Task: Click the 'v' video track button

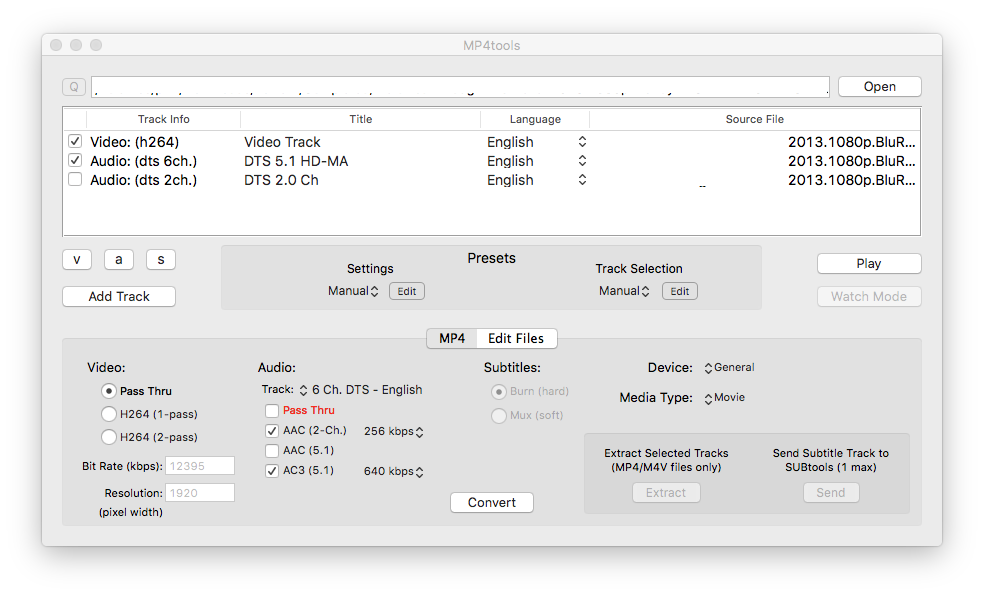Action: point(77,259)
